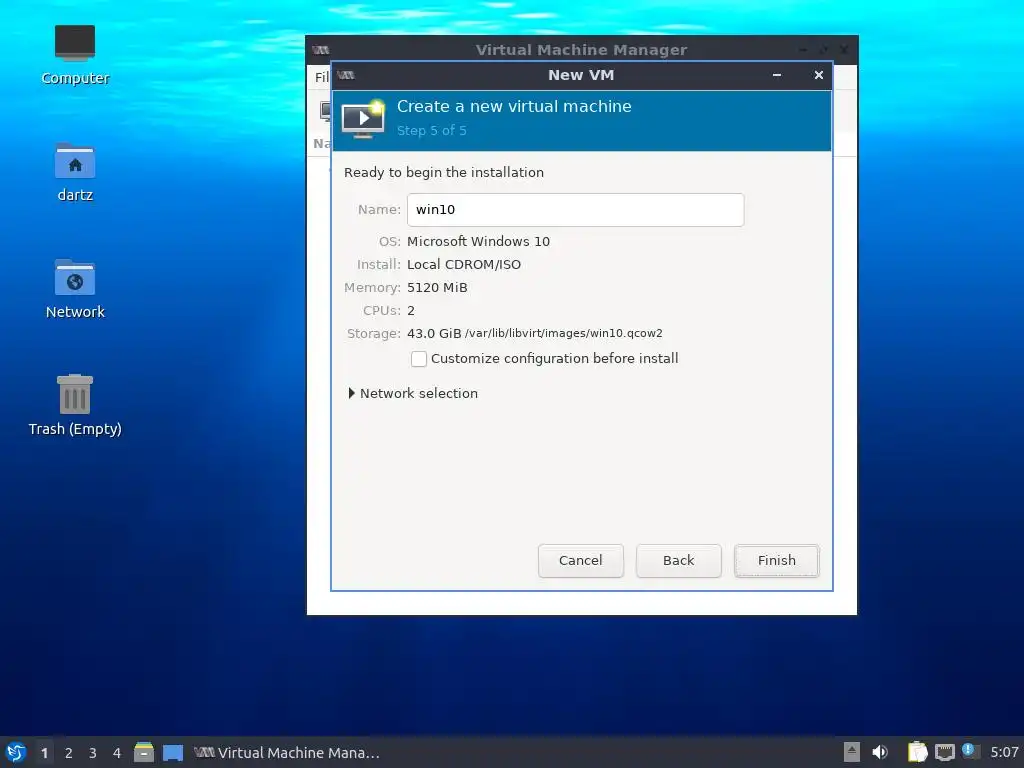Click the OS value Microsoft Windows 10

click(478, 242)
